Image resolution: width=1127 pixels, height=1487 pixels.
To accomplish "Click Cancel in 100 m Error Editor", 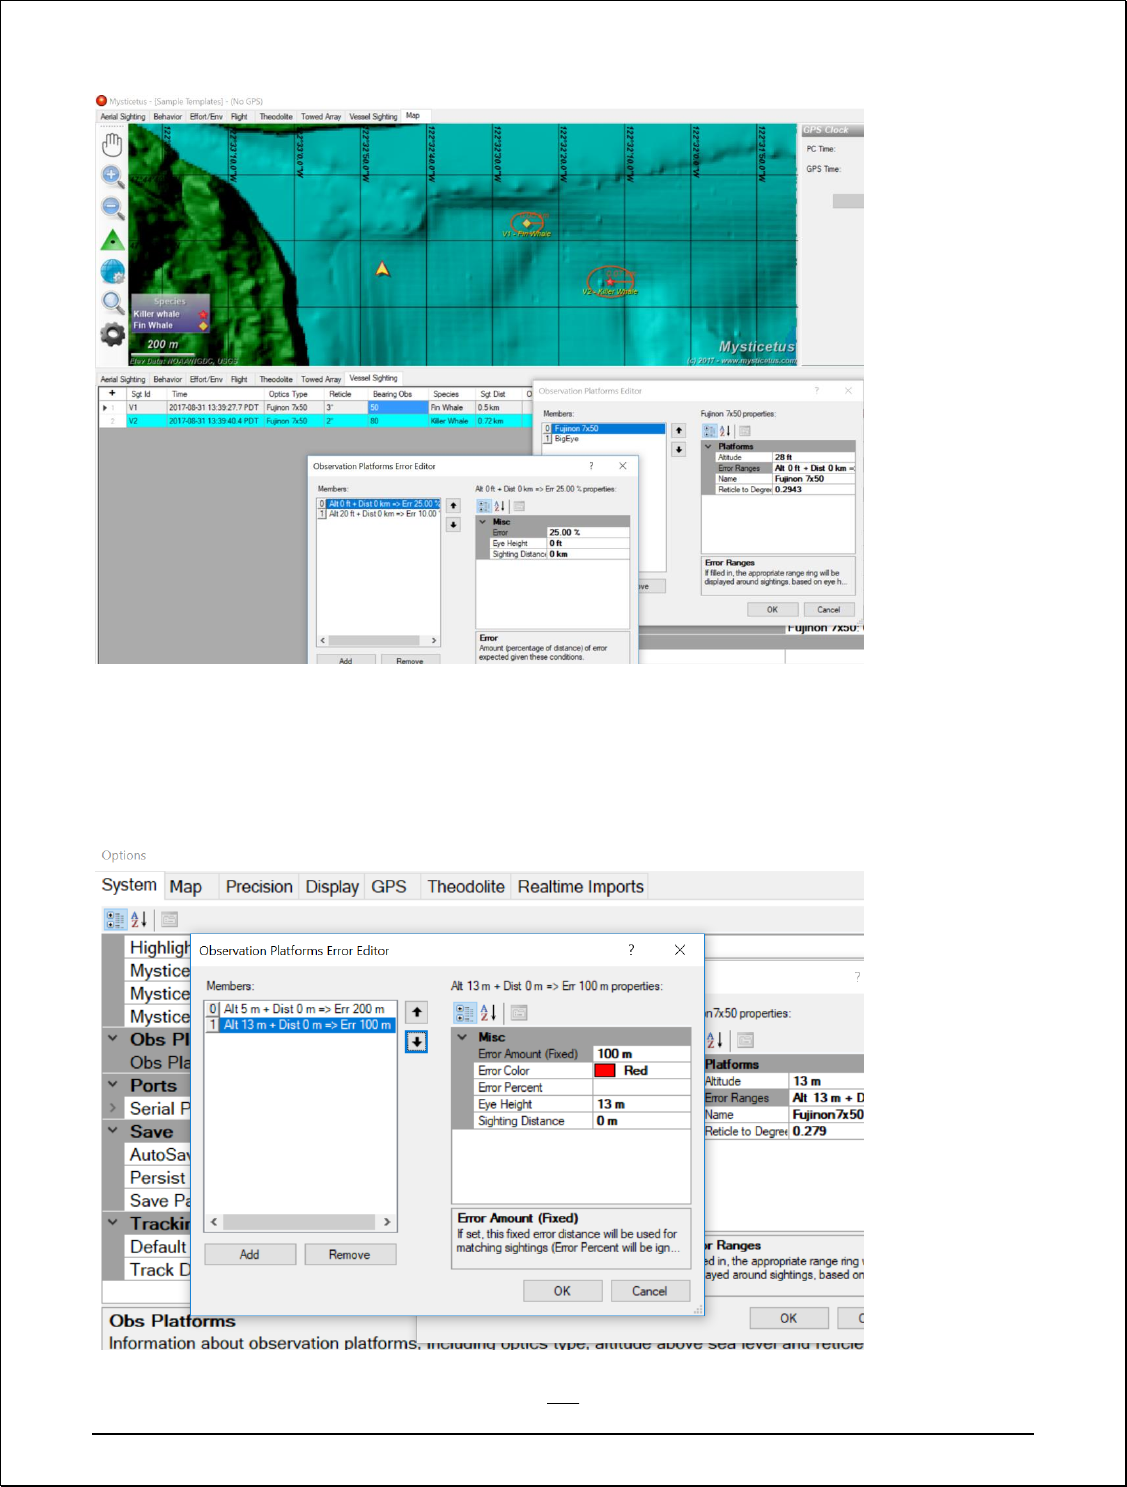I will (x=650, y=1291).
